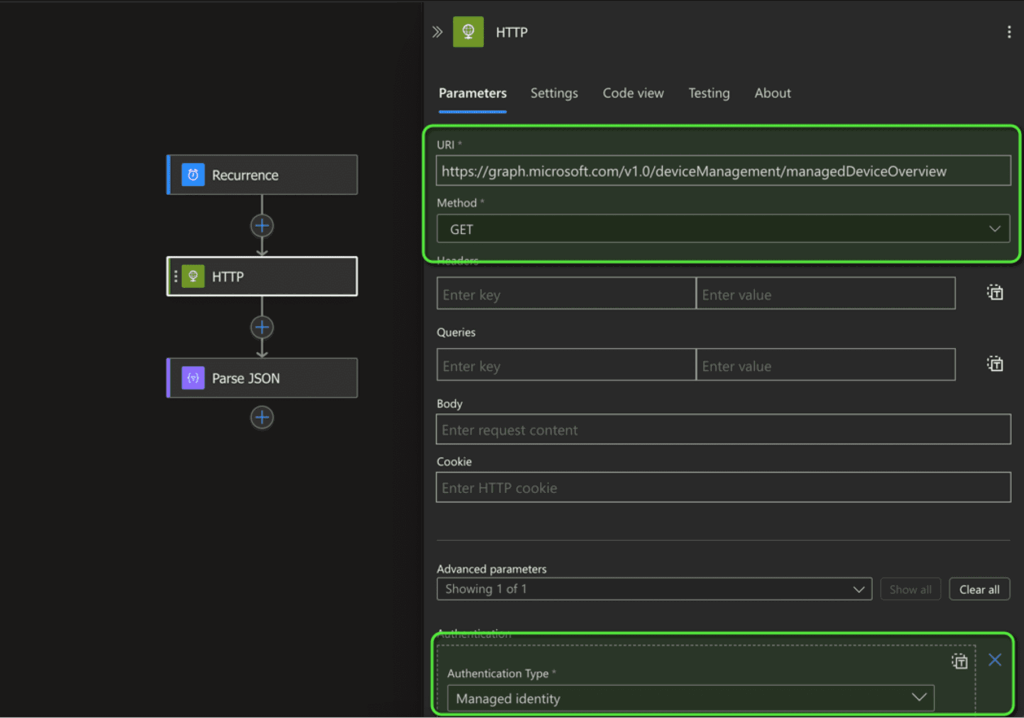Insert a step between Recurrence and HTTP
1024x718 pixels.
[x=261, y=225]
